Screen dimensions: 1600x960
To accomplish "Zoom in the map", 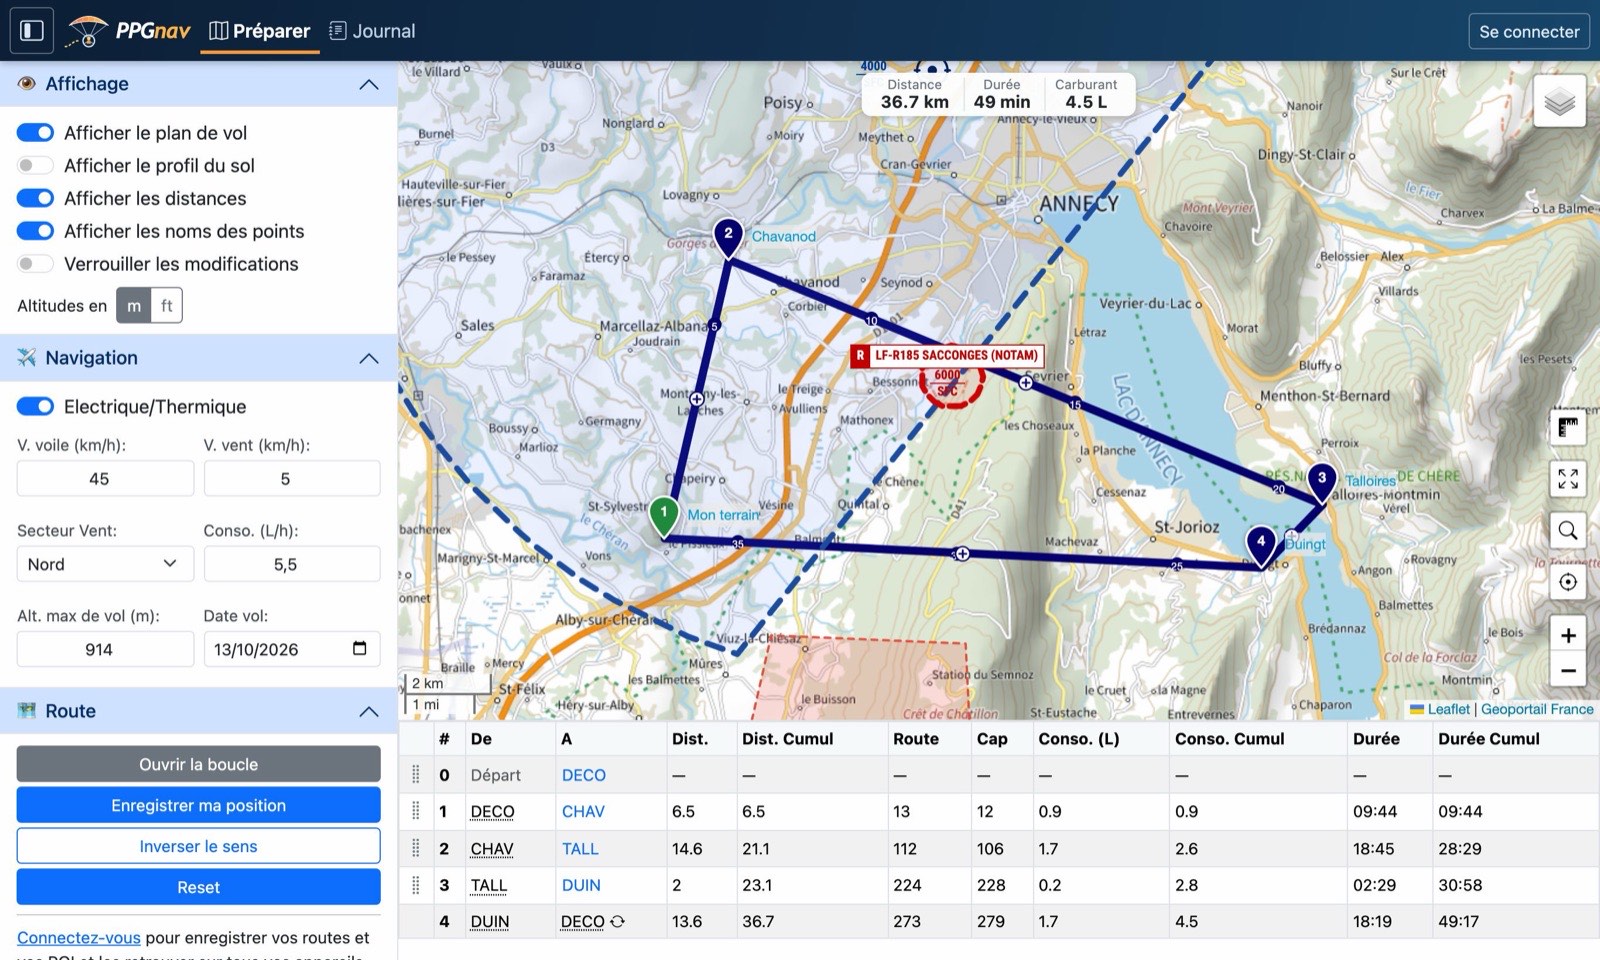I will [x=1568, y=635].
